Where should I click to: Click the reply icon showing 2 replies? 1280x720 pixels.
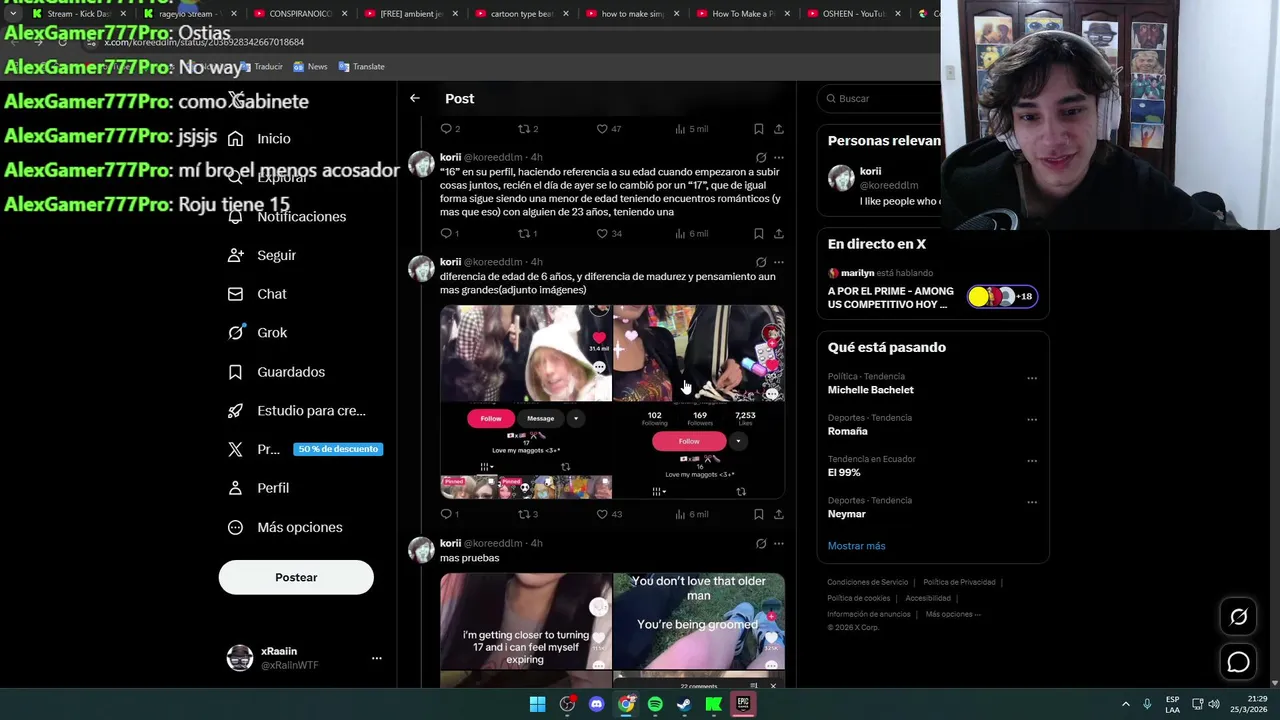click(x=446, y=129)
